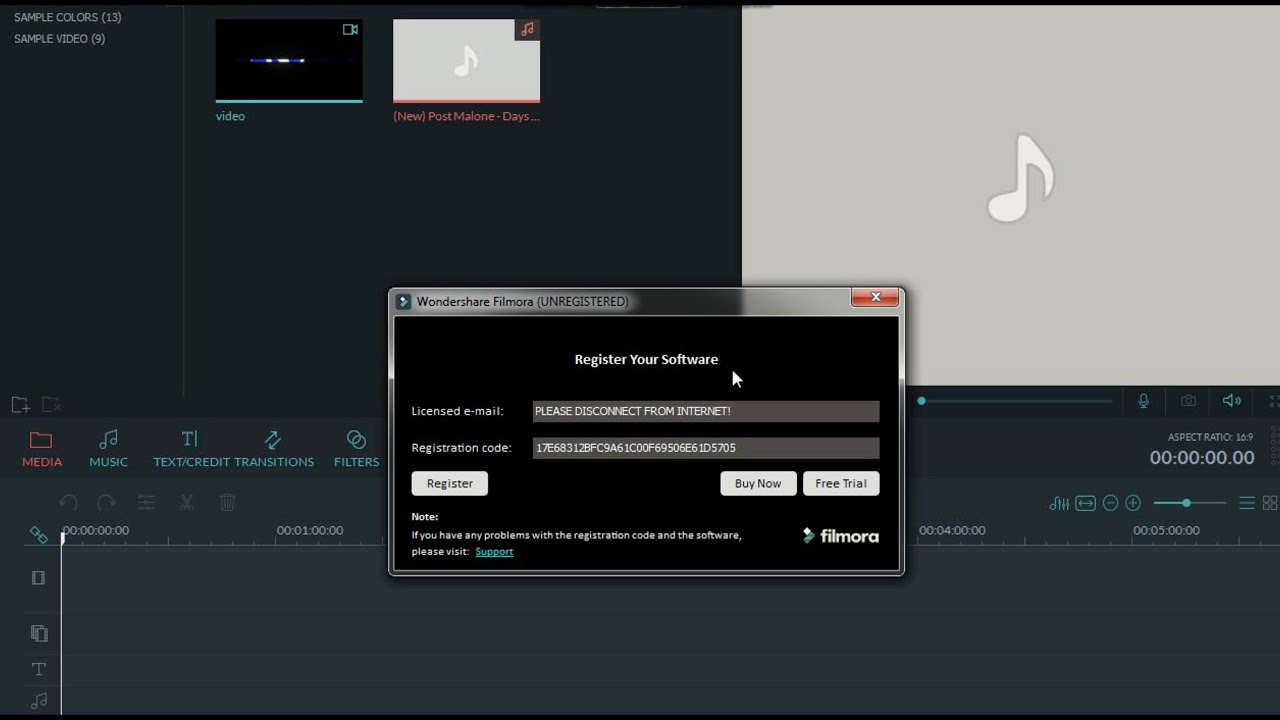1280x720 pixels.
Task: Select the music track note icon
Action: [x=39, y=701]
